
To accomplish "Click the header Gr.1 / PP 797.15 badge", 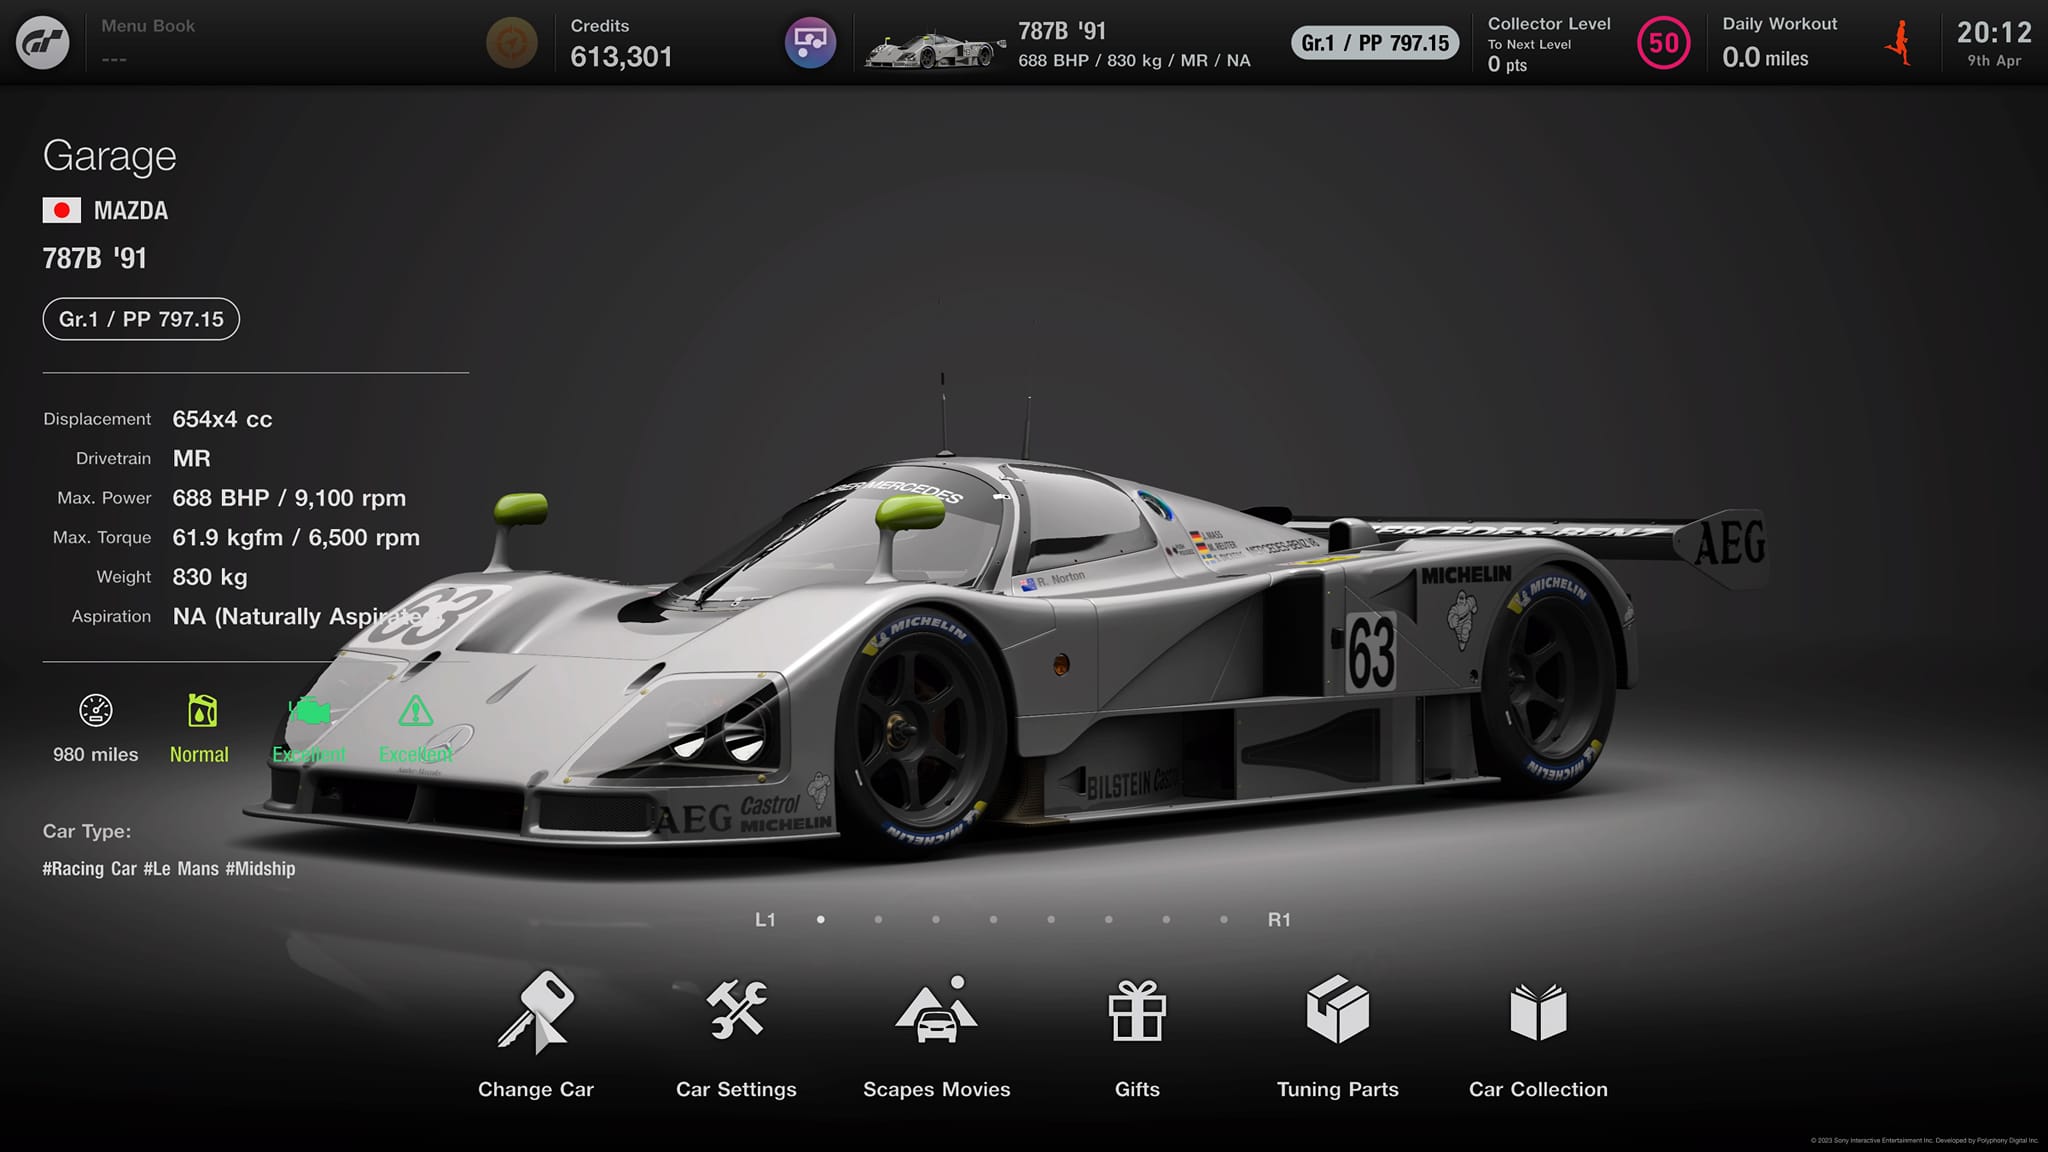I will tap(1375, 43).
